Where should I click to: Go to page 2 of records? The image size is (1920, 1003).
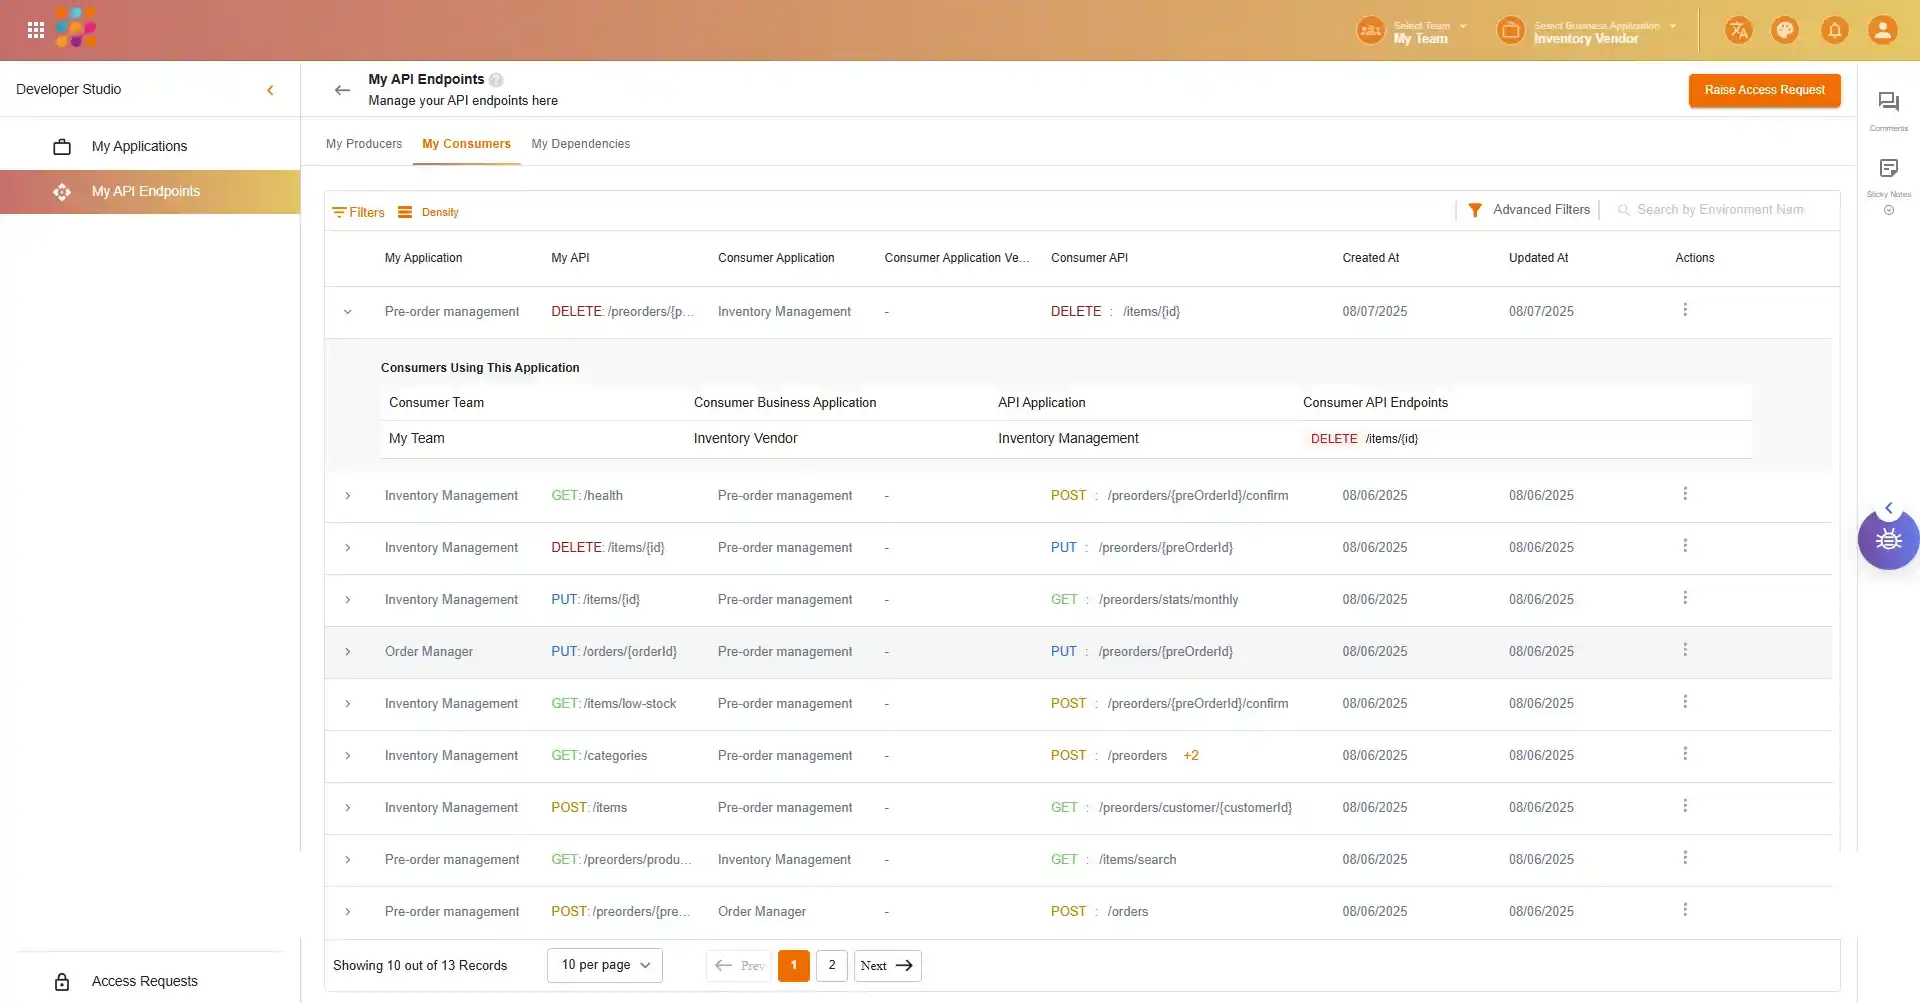pos(831,965)
